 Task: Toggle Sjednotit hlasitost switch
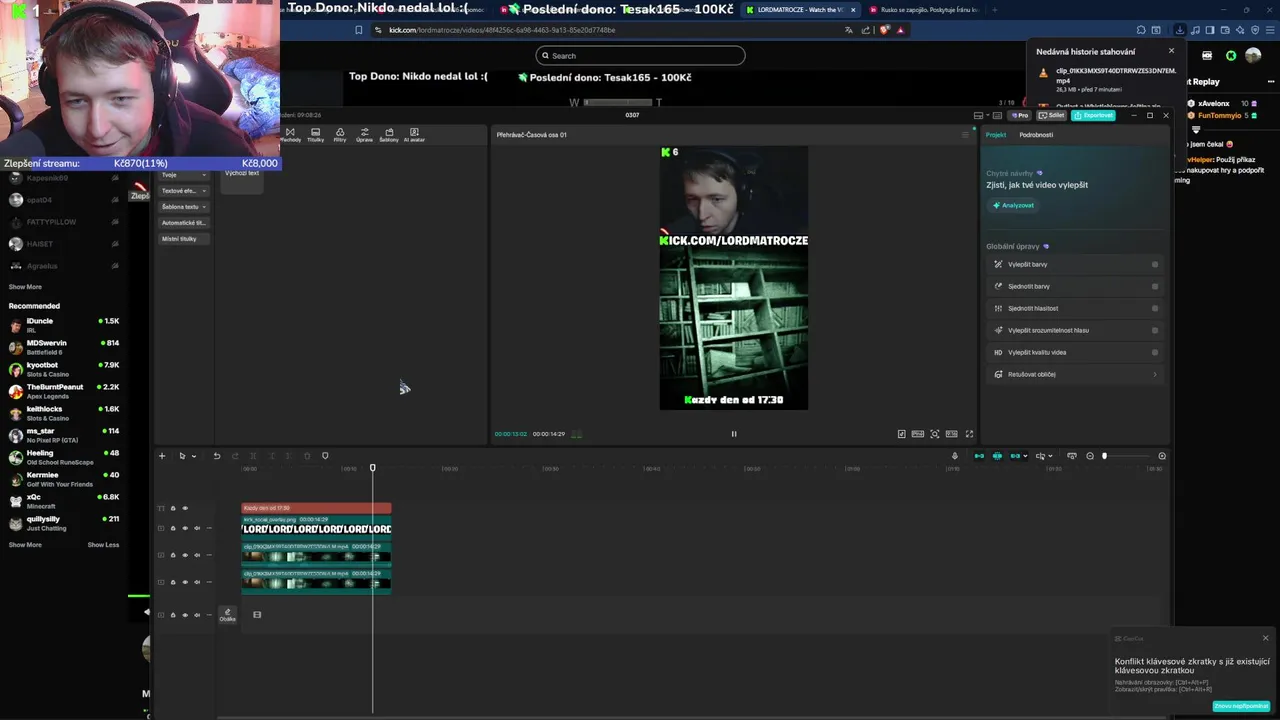pyautogui.click(x=1155, y=309)
